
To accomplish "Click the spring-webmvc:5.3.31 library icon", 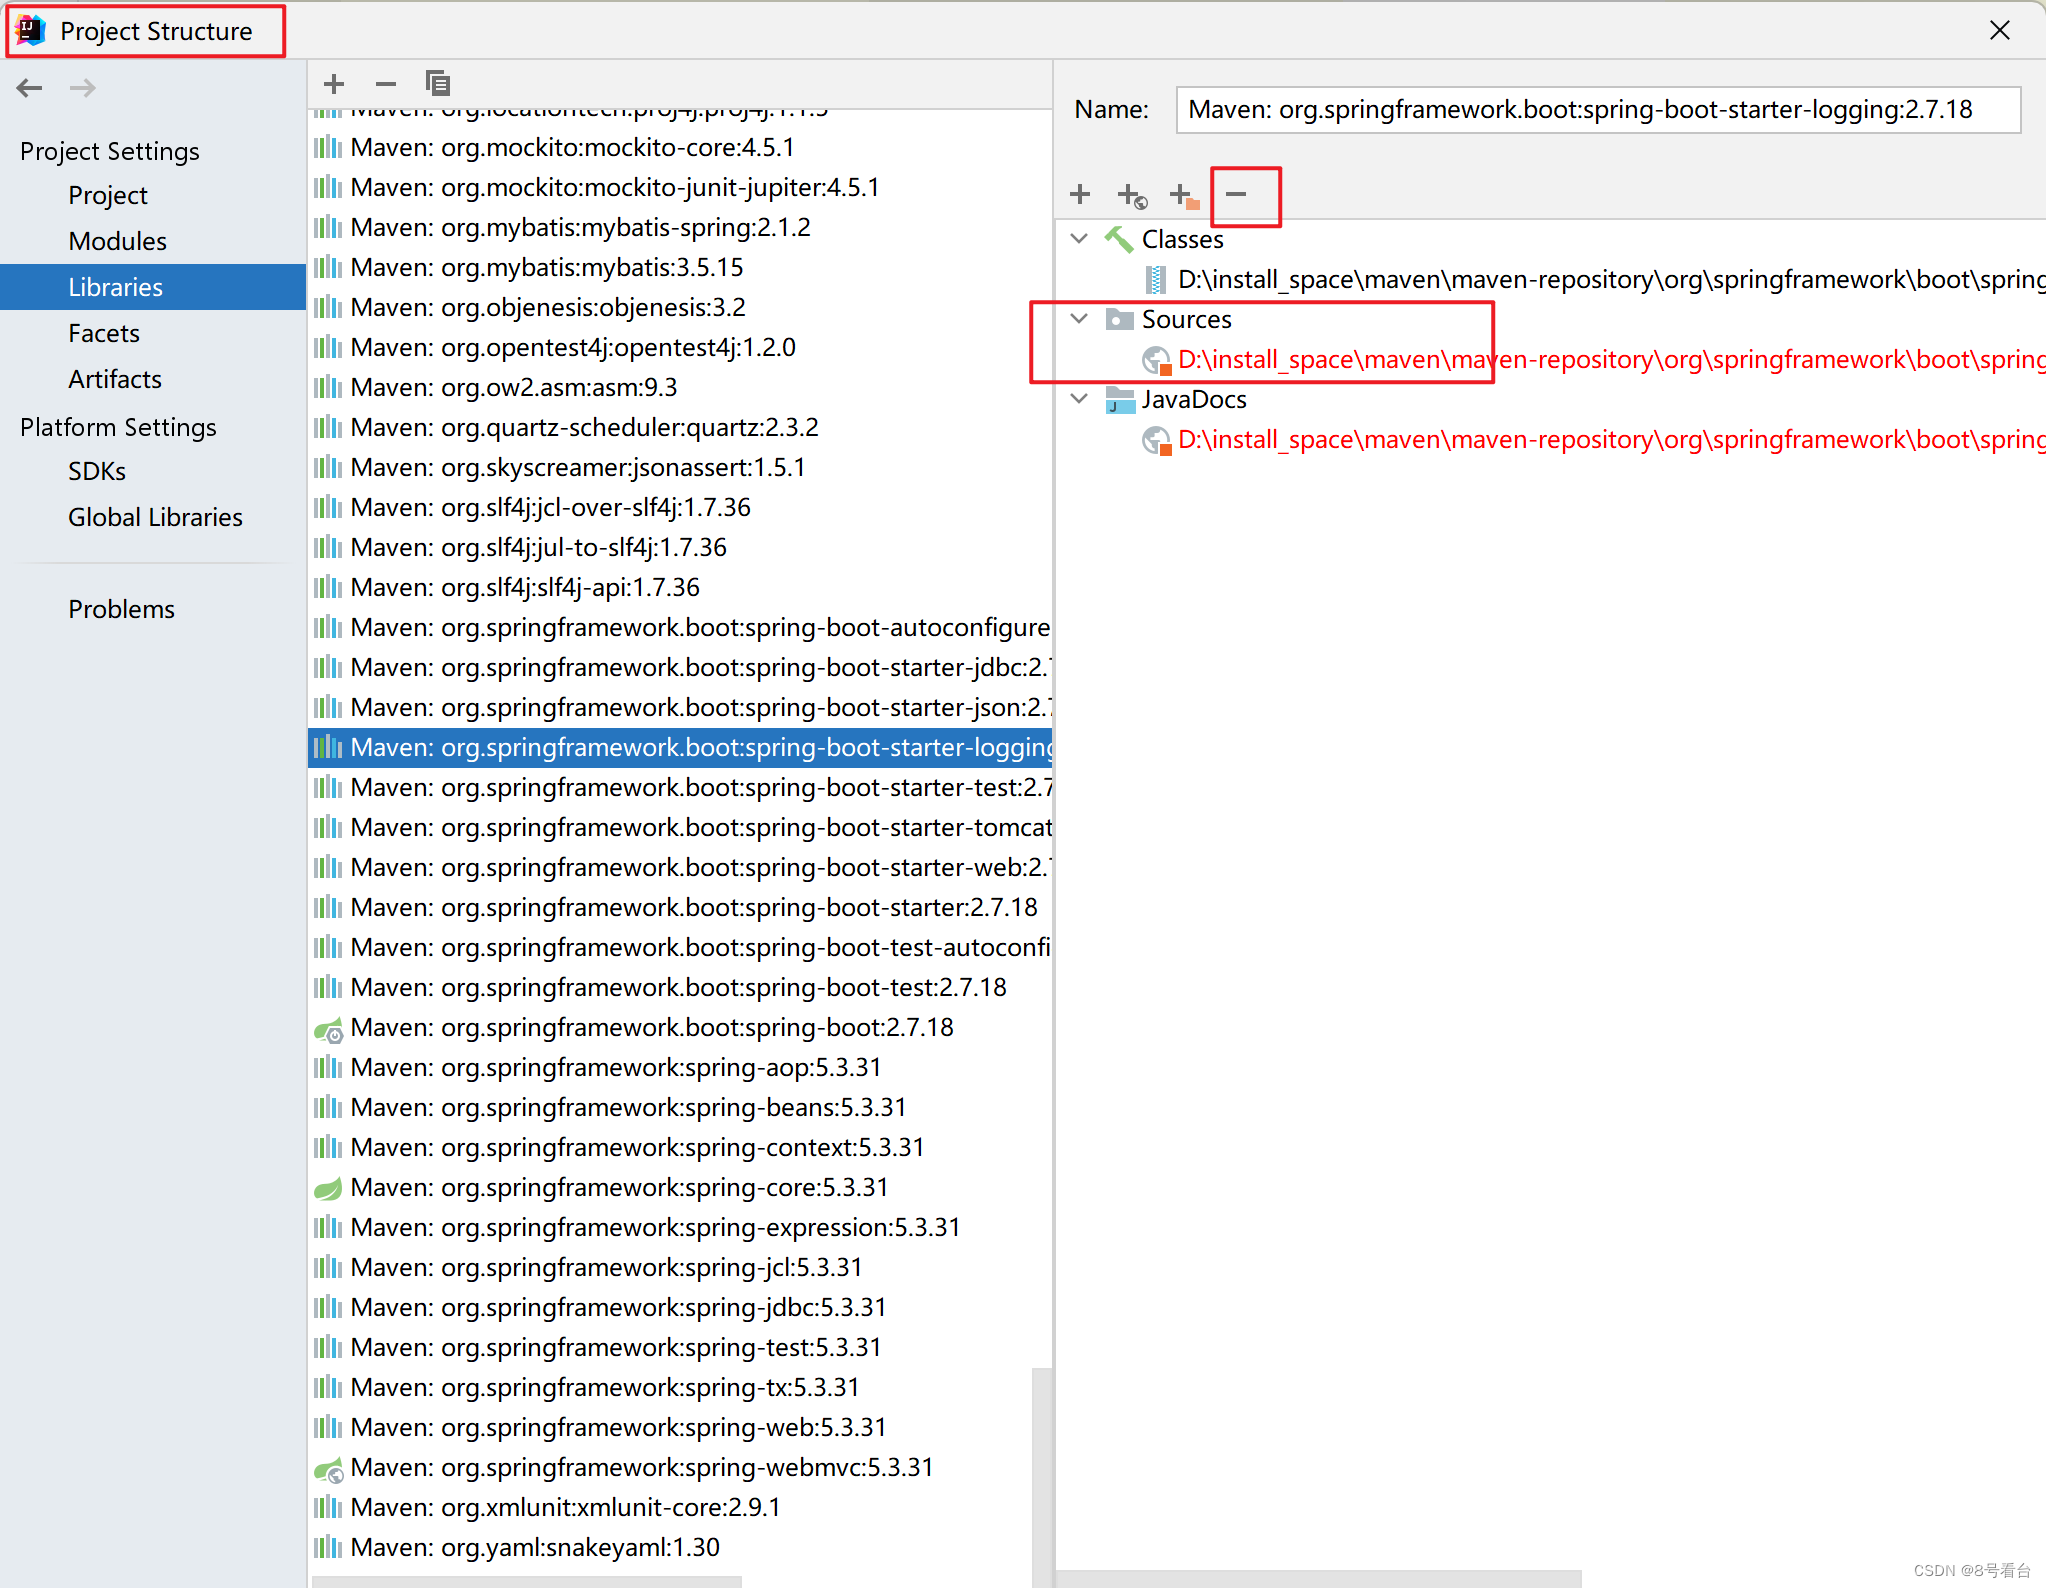I will click(328, 1468).
